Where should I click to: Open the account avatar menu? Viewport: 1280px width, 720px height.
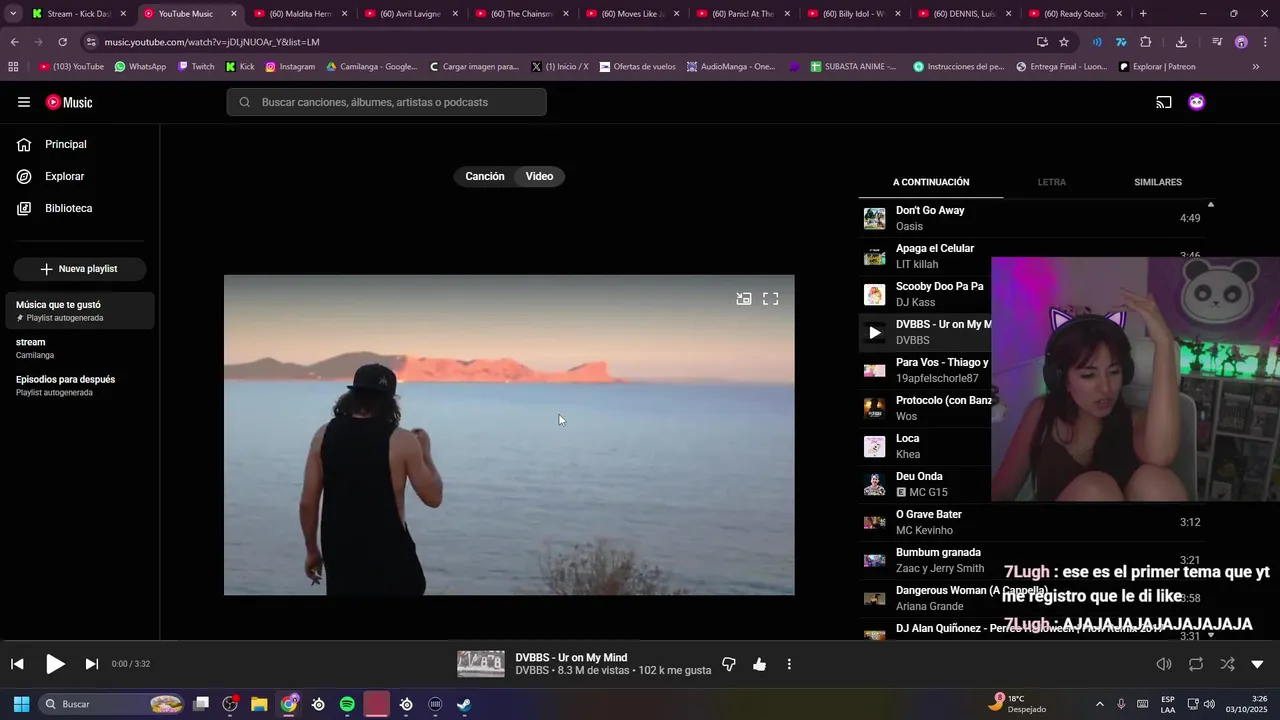[1197, 102]
